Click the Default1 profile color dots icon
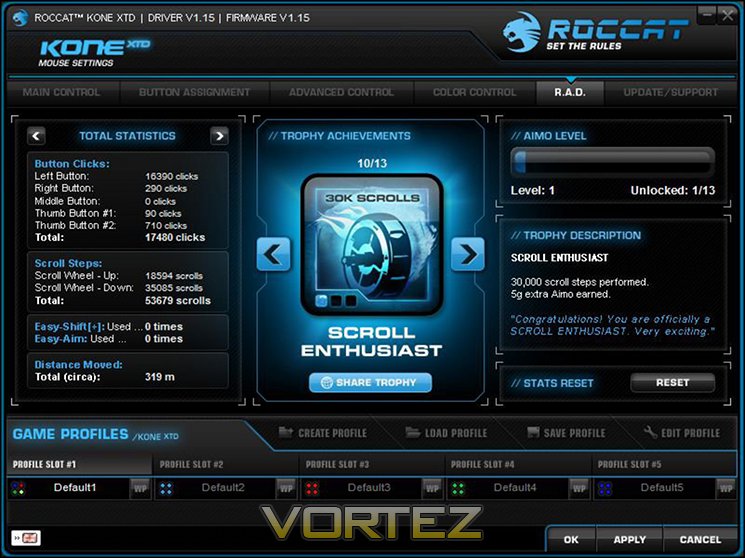Image resolution: width=745 pixels, height=558 pixels. click(19, 488)
